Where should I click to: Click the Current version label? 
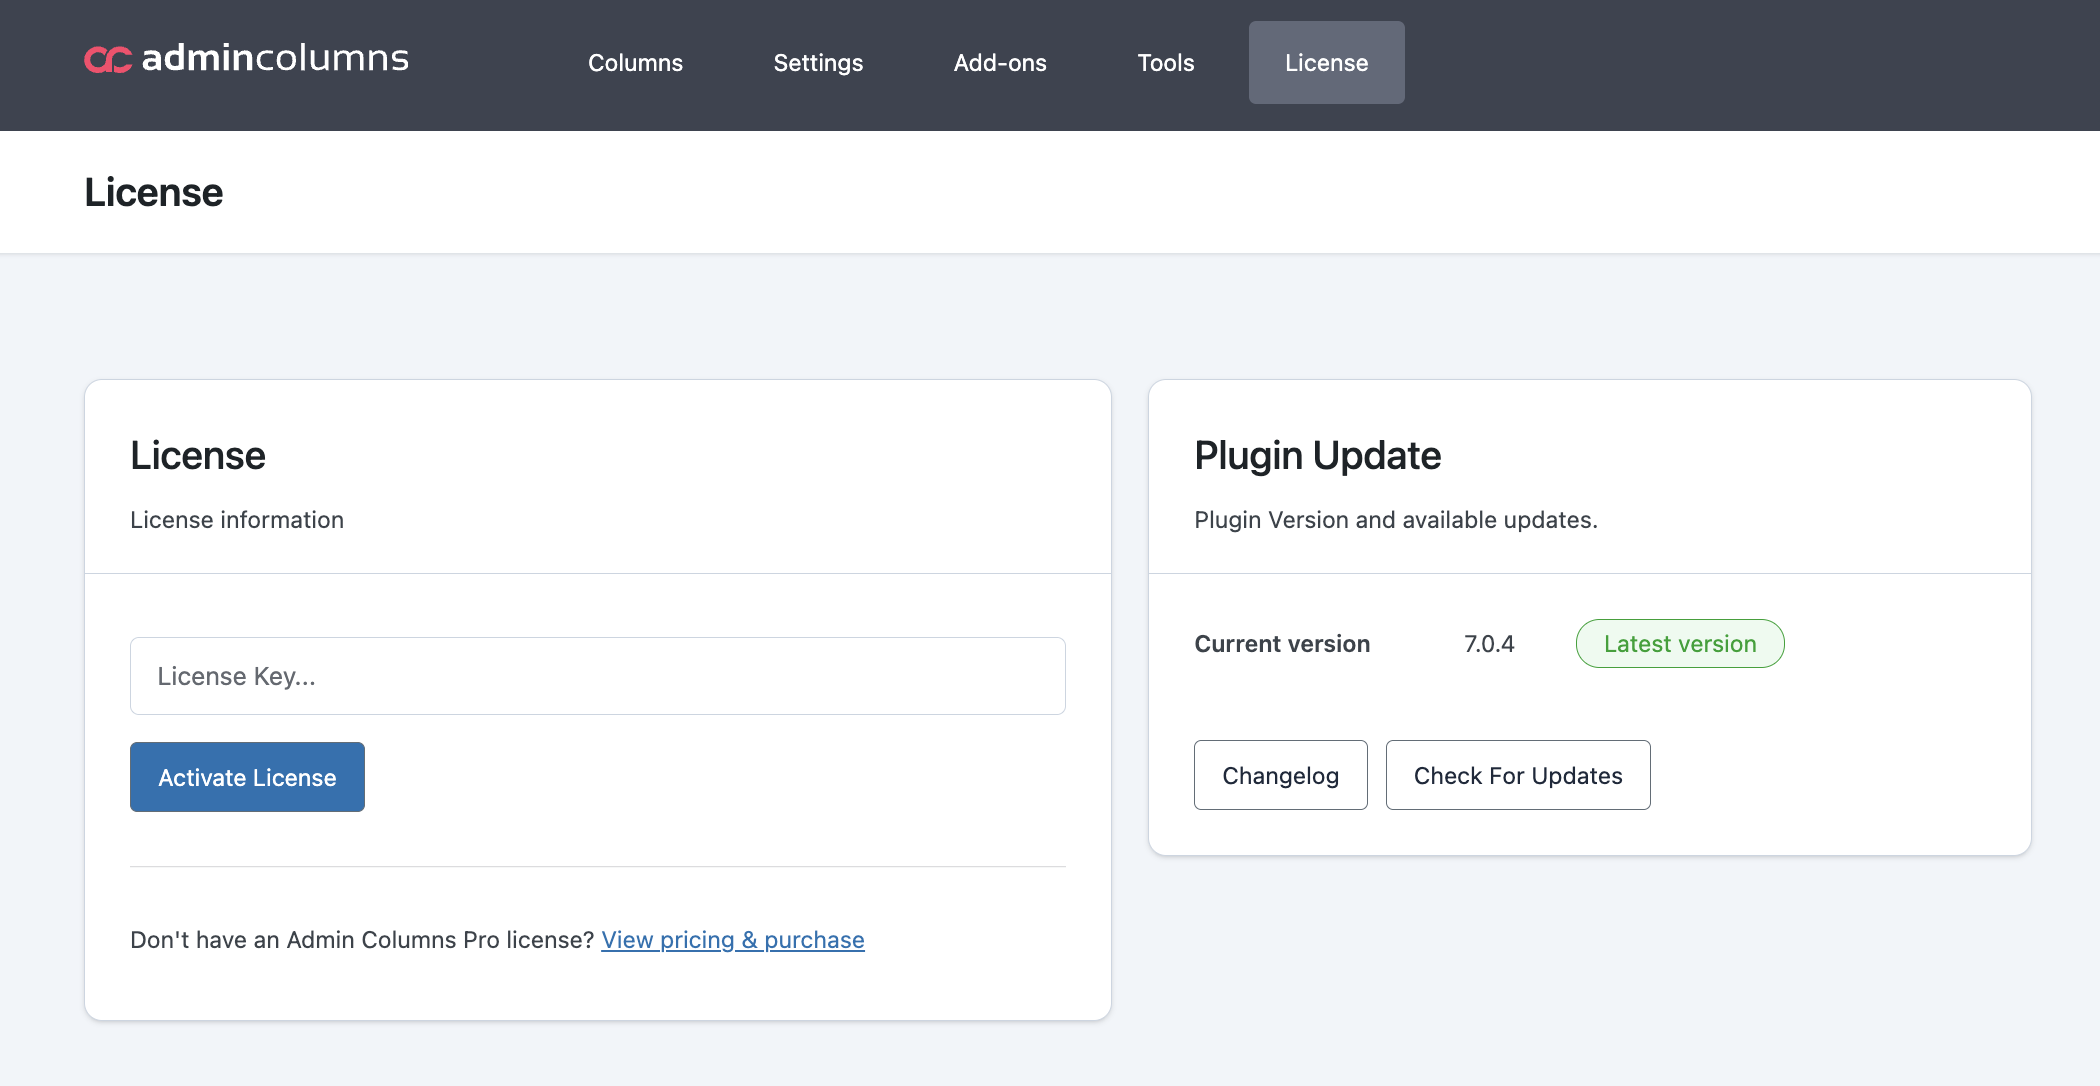click(x=1282, y=644)
